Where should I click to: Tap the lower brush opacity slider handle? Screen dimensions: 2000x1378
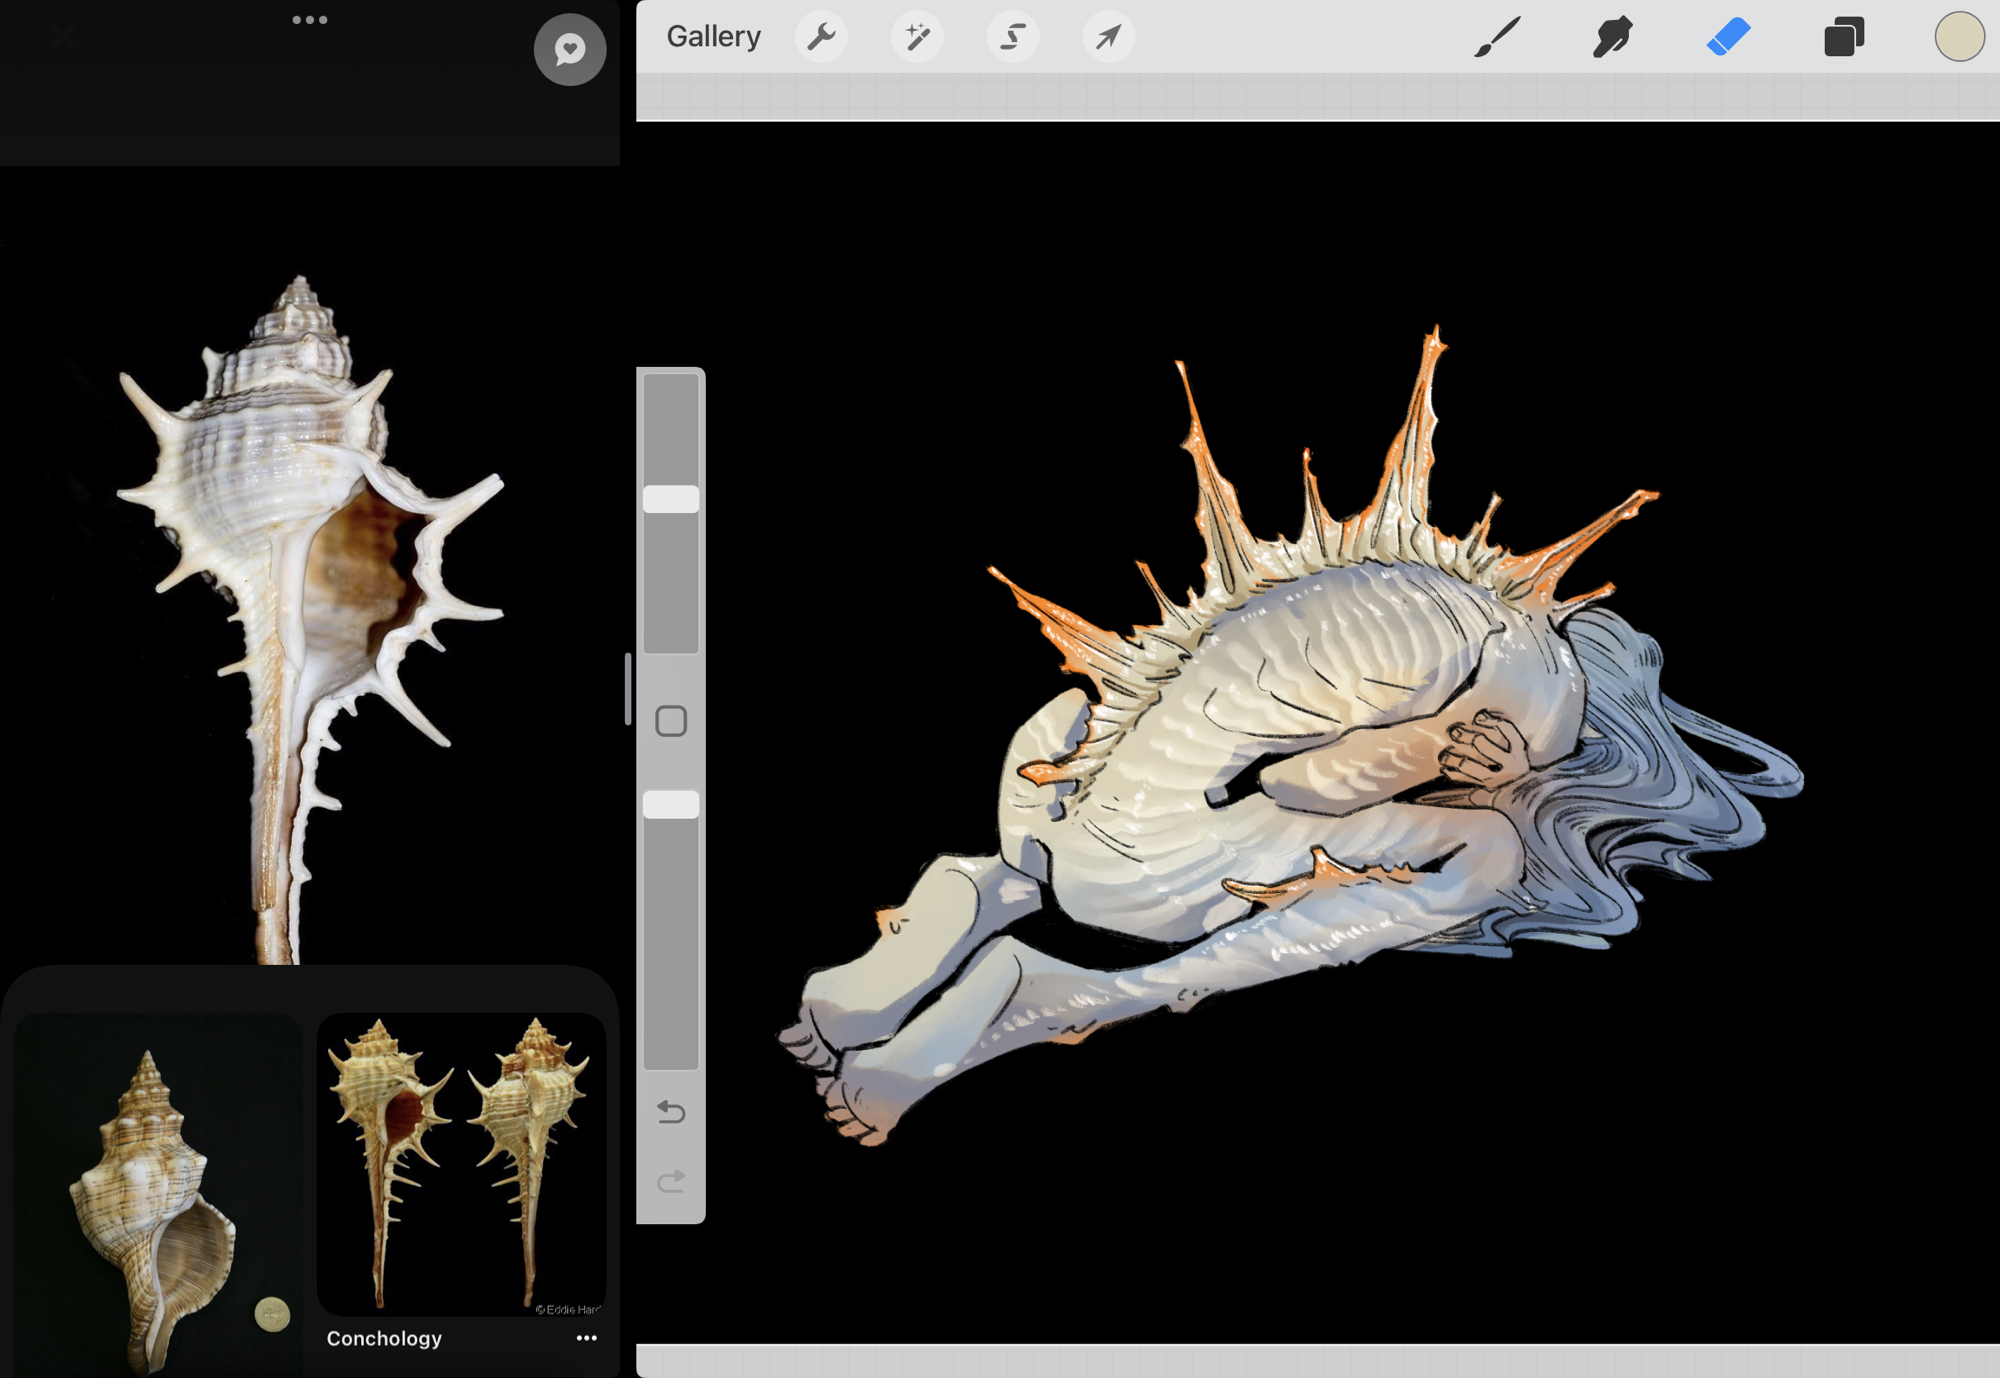(671, 804)
